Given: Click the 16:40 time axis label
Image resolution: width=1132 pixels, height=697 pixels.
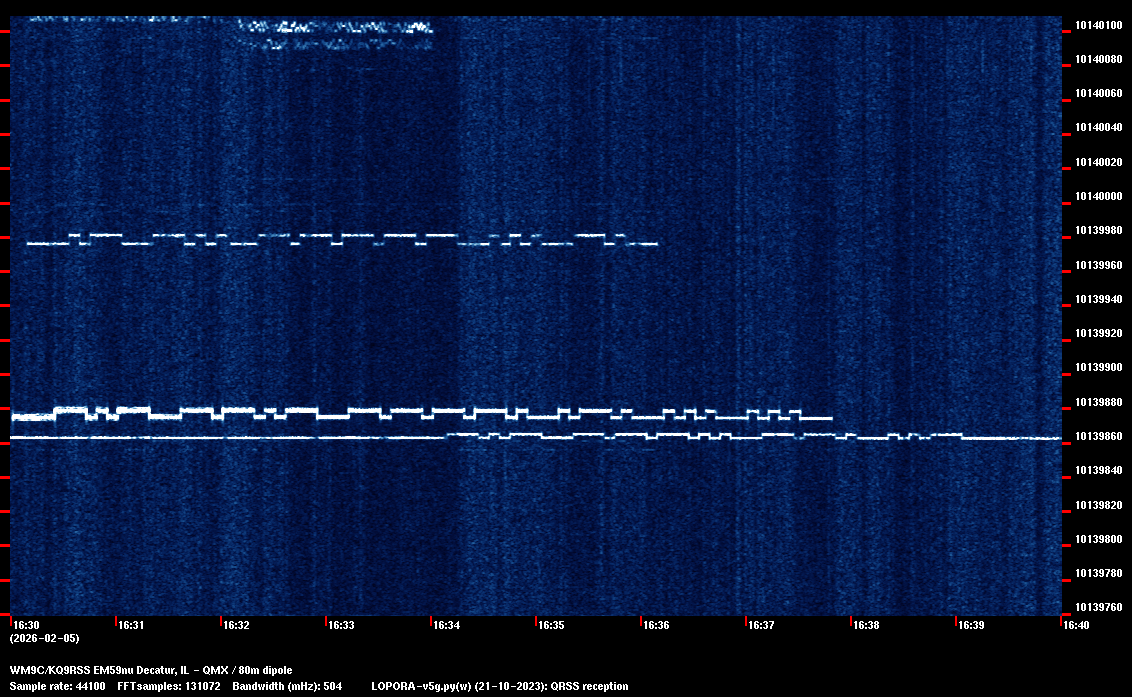Looking at the screenshot, I should (1076, 625).
